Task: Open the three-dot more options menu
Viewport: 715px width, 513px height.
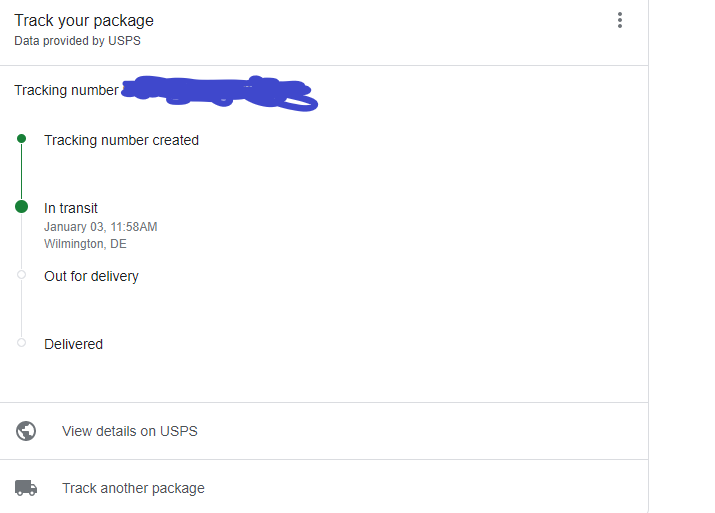Action: tap(620, 20)
